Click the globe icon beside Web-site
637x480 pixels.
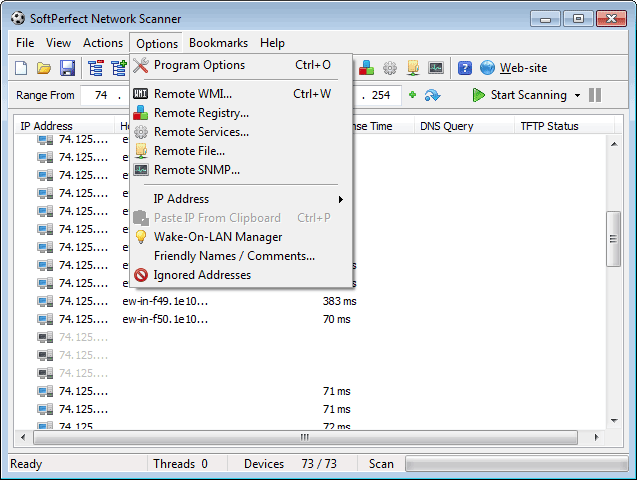(x=487, y=68)
